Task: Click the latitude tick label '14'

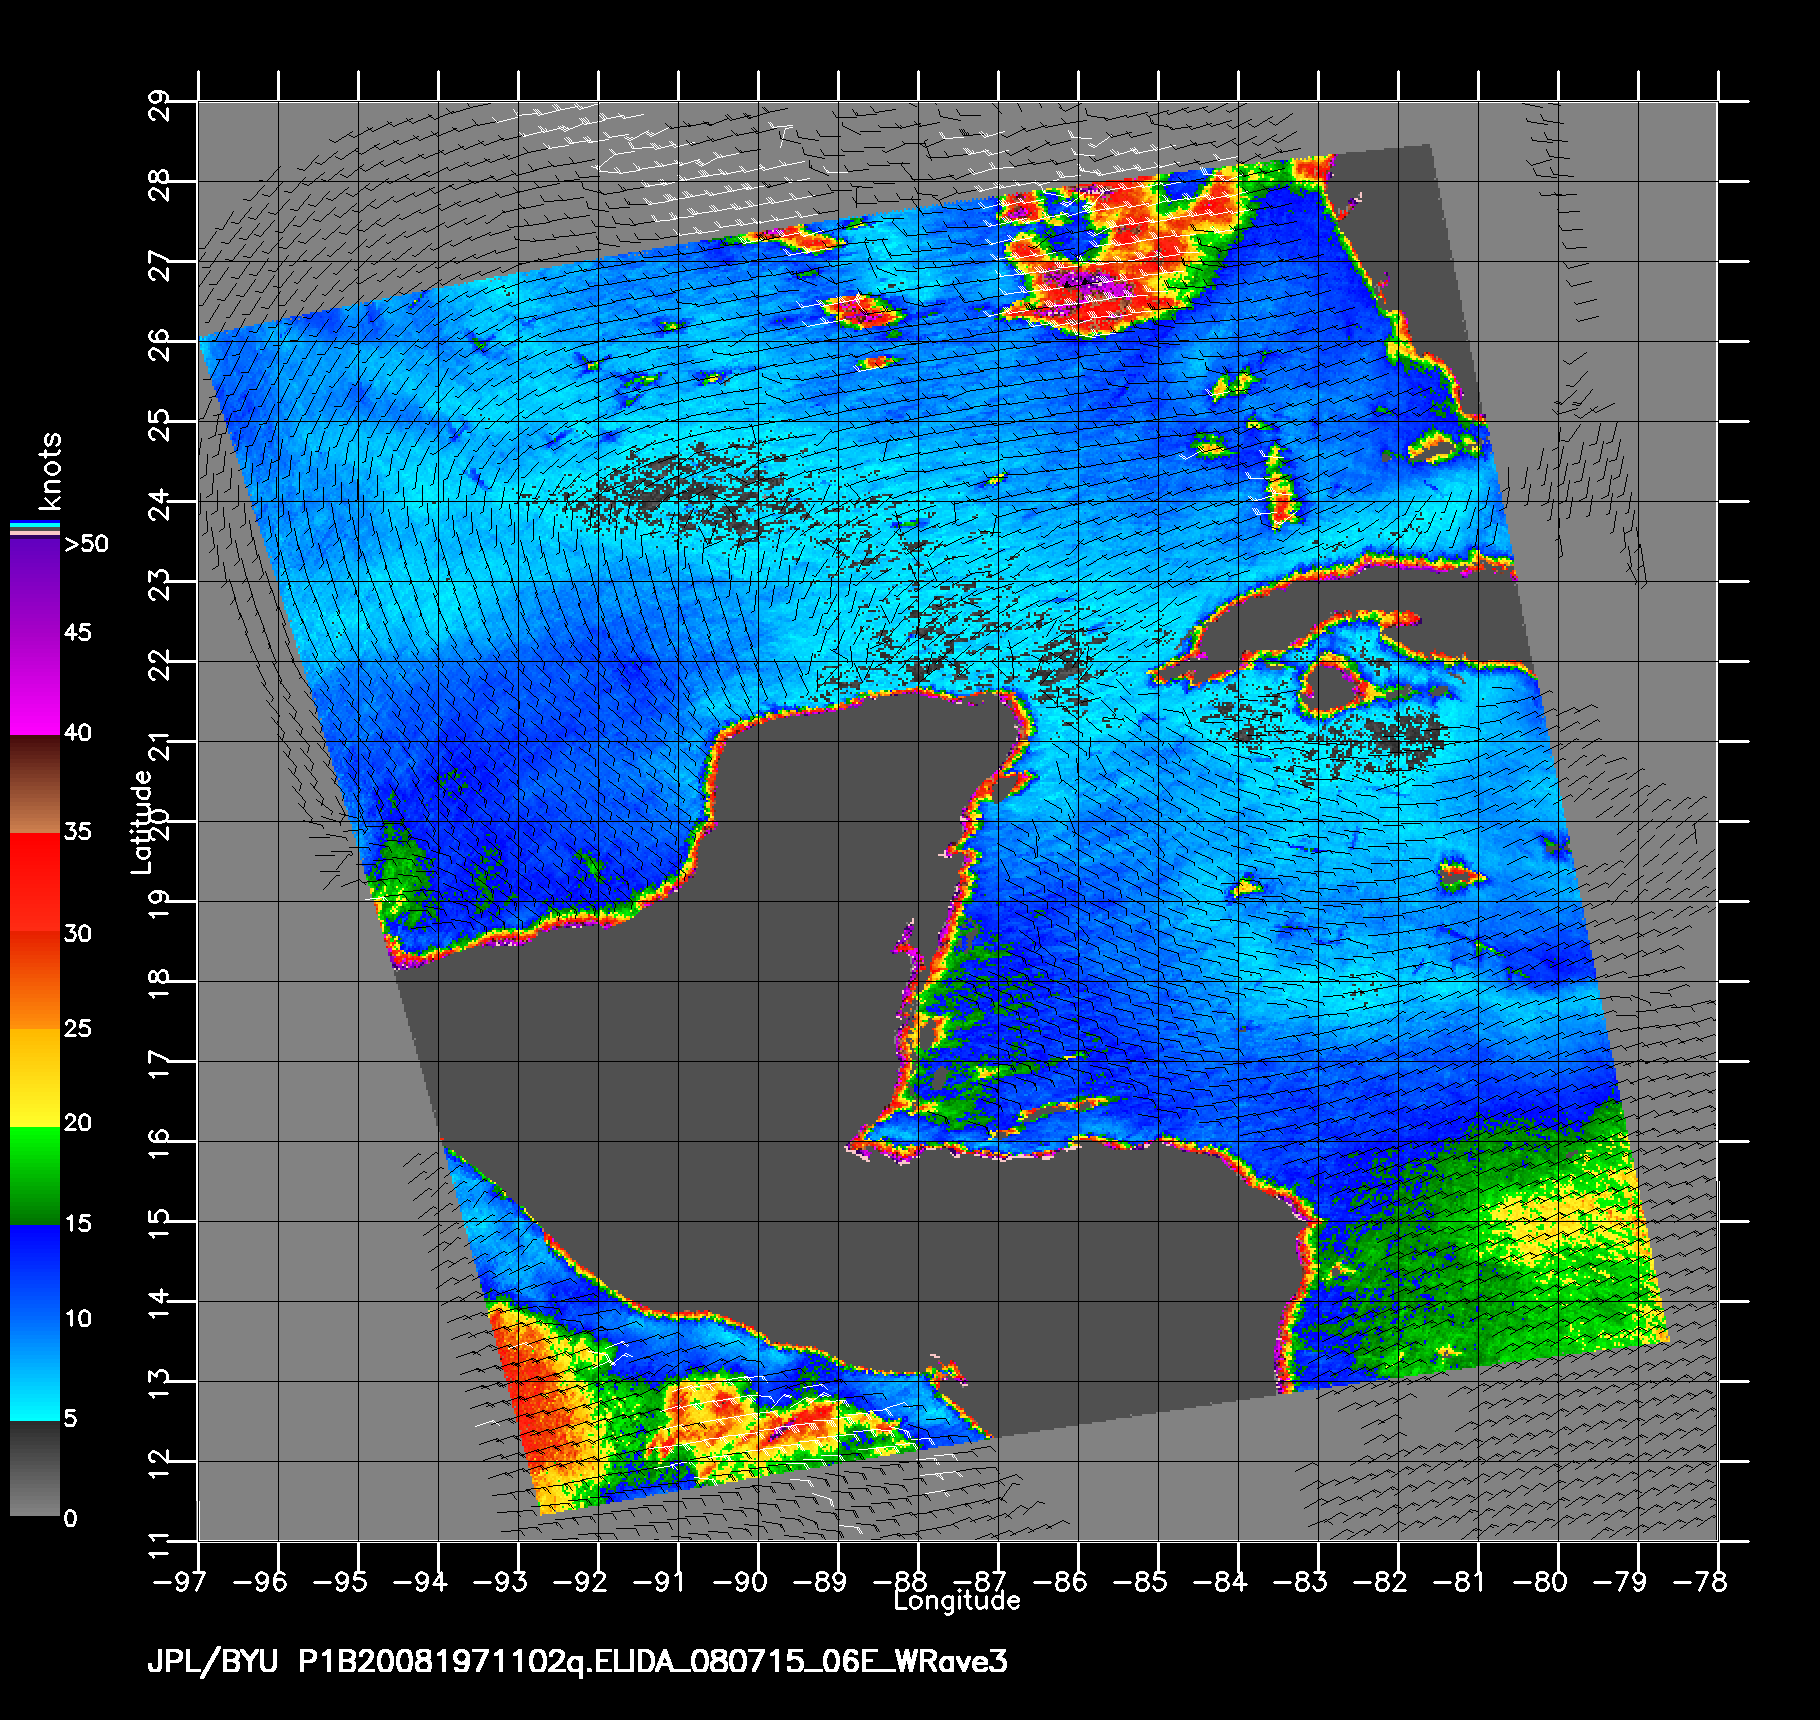Action: pos(160,1303)
